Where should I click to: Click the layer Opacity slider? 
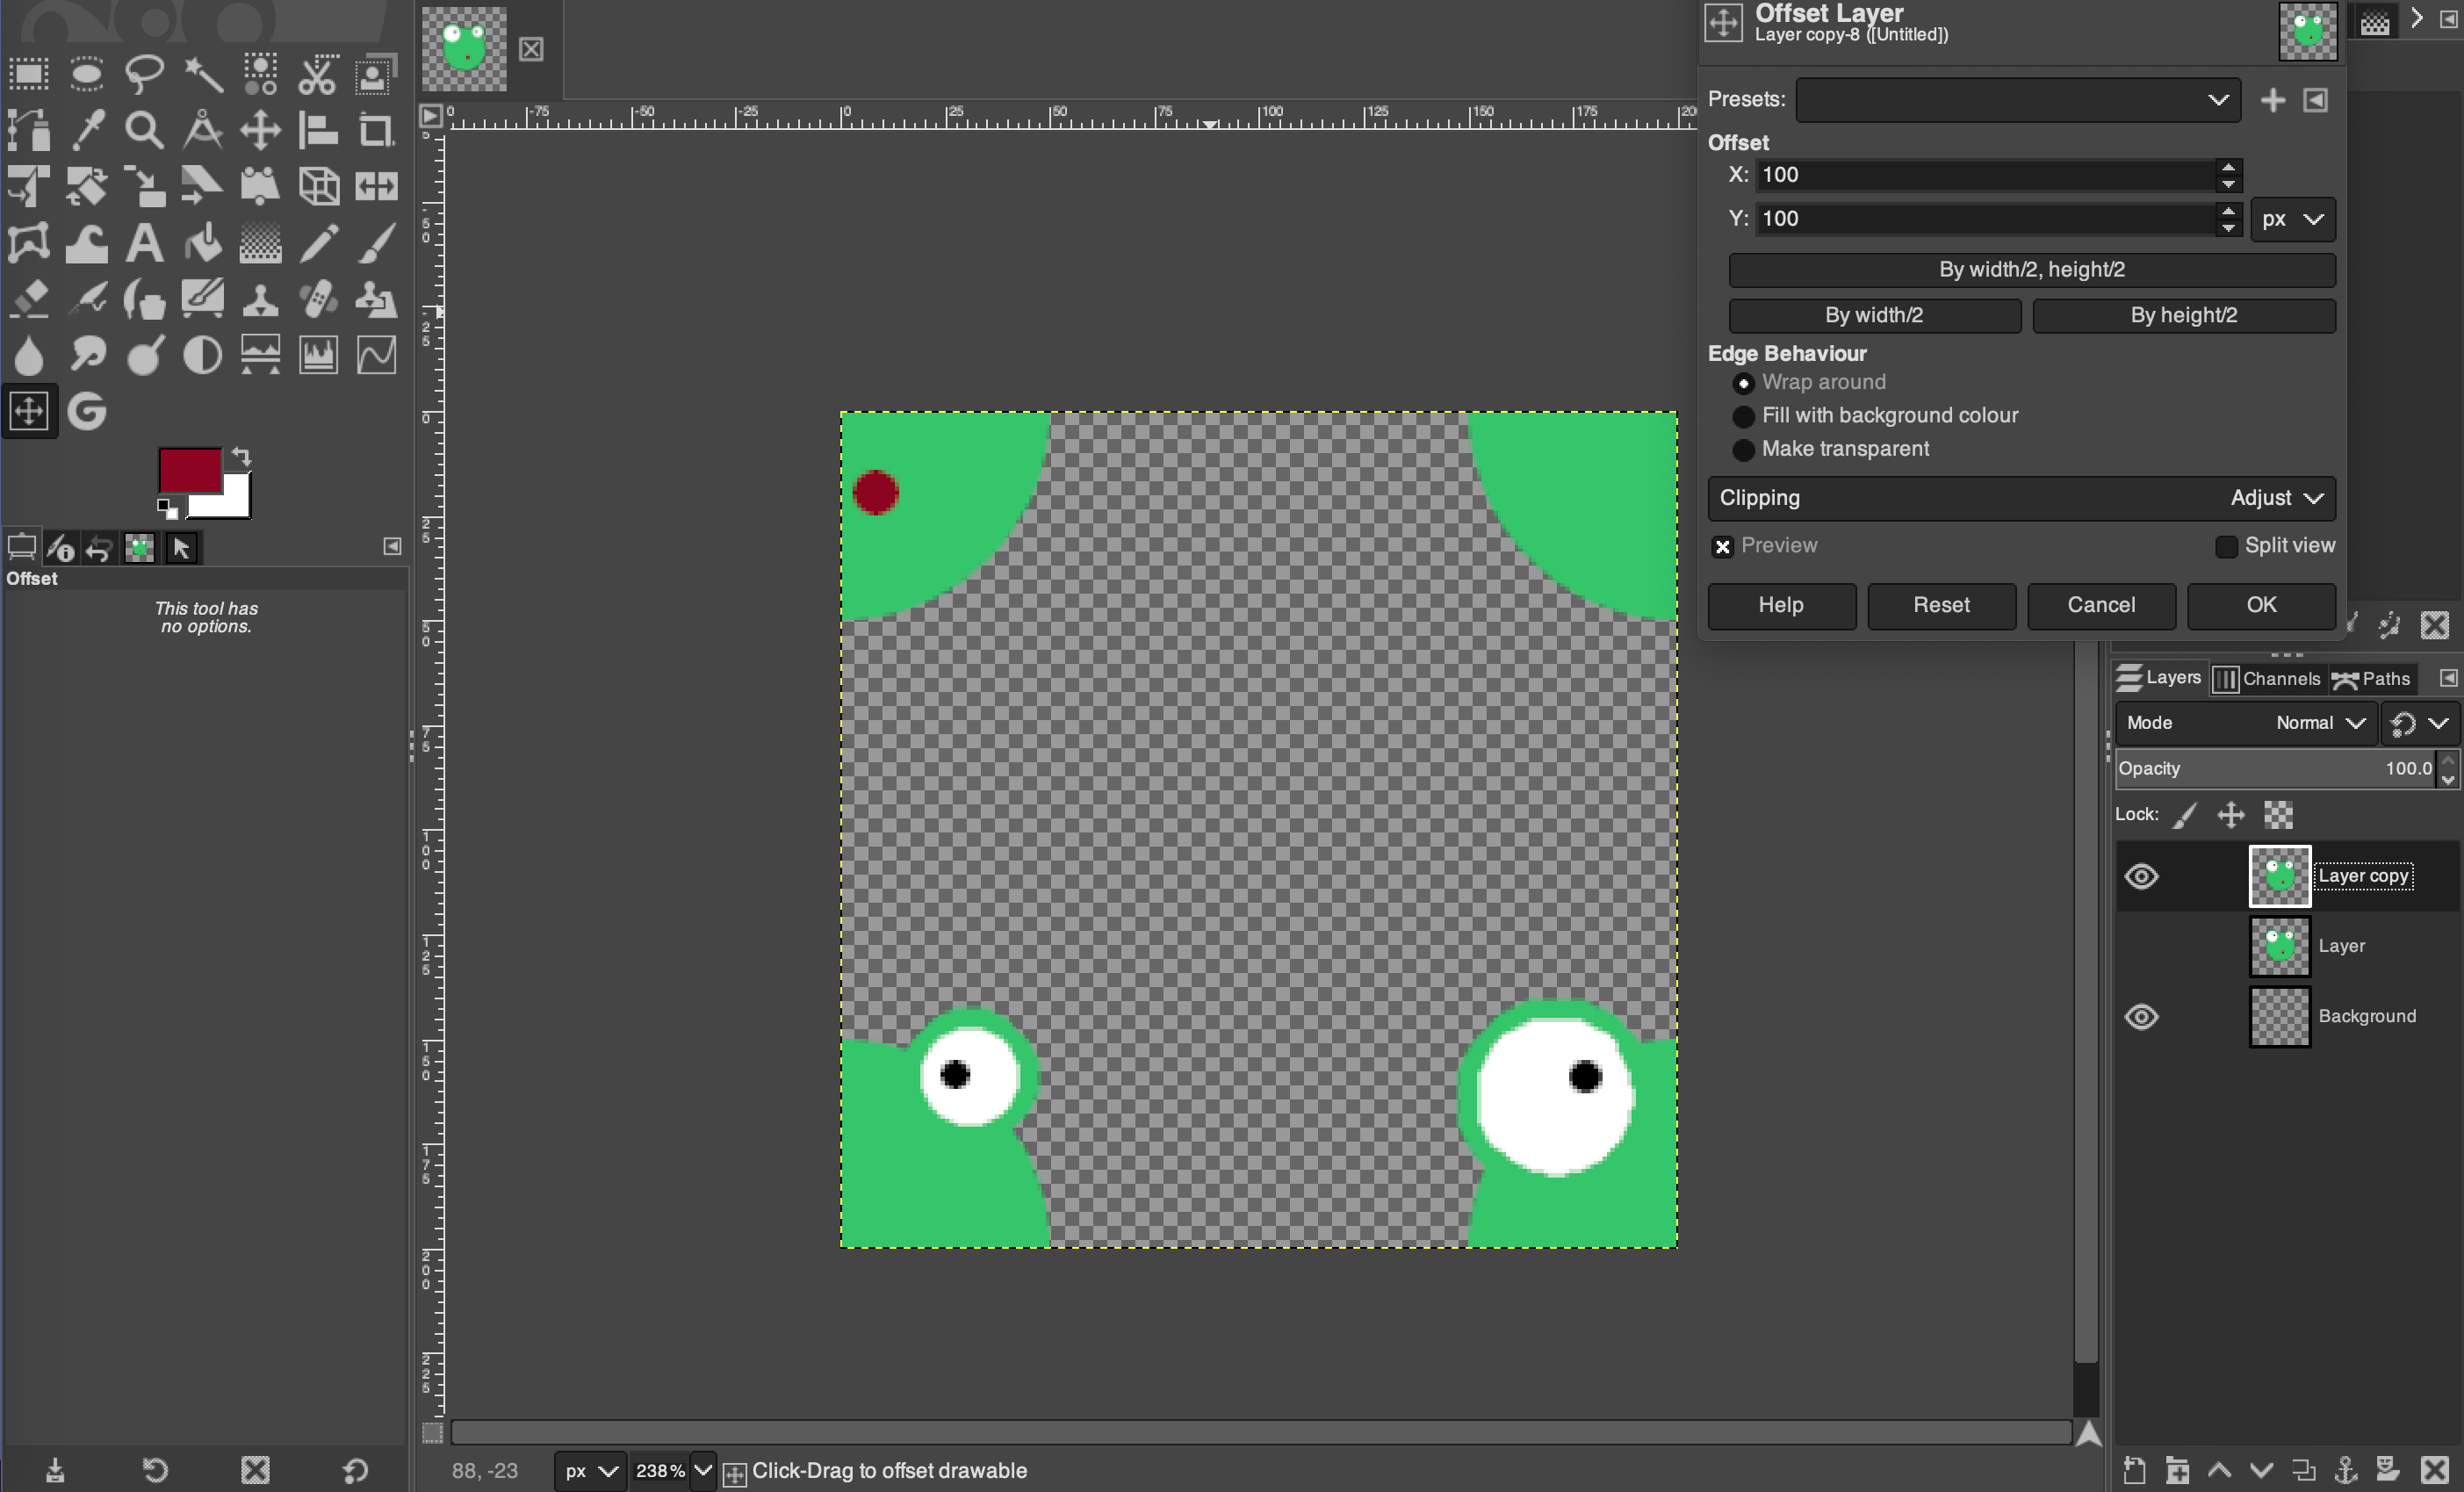2277,769
